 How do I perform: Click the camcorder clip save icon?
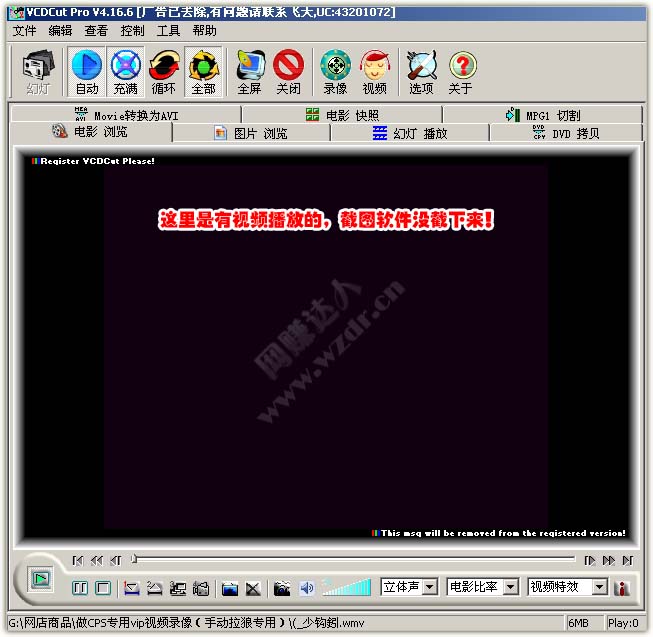201,588
